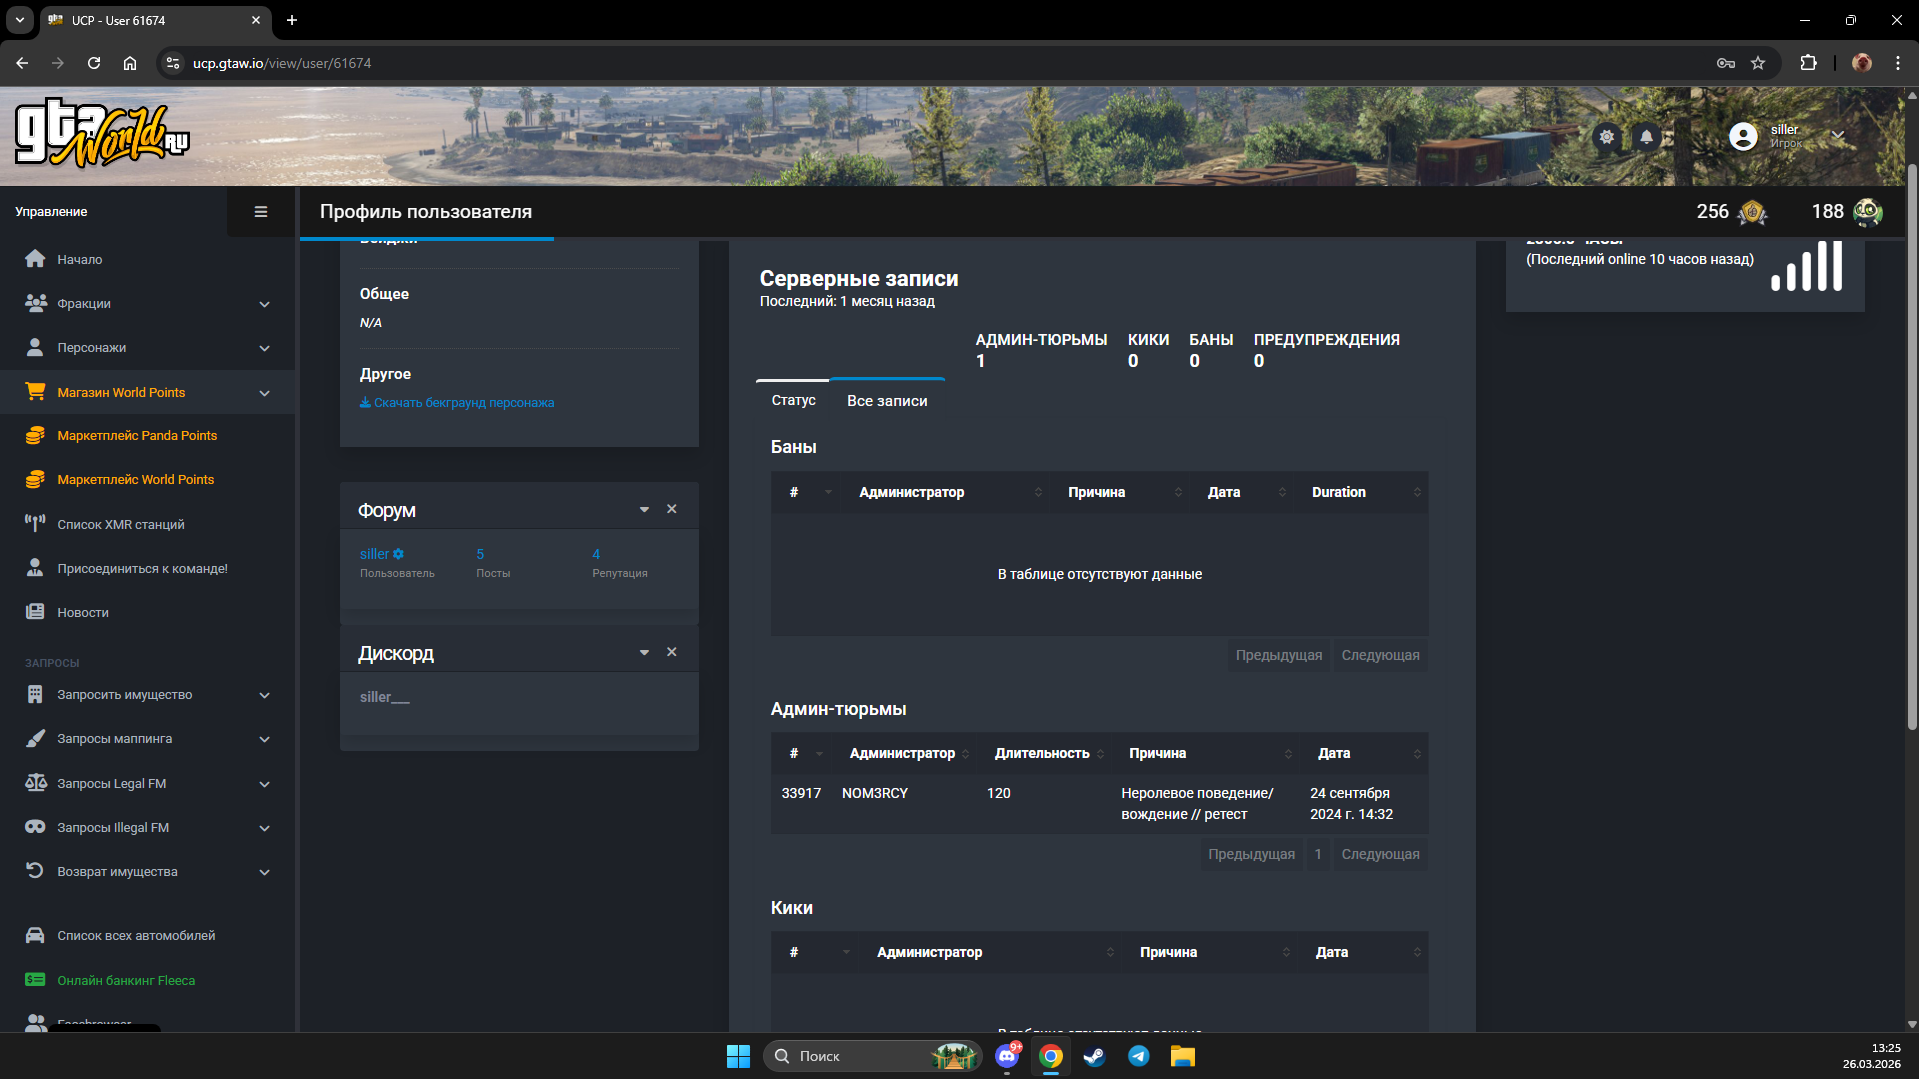The width and height of the screenshot is (1919, 1079).
Task: Click the coins icon for World Points marketplace
Action: (35, 479)
